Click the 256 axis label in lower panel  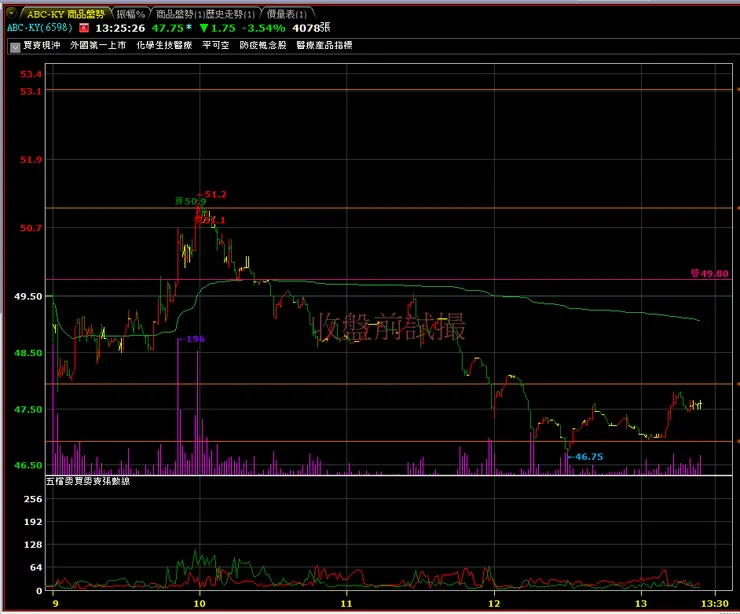coord(33,499)
